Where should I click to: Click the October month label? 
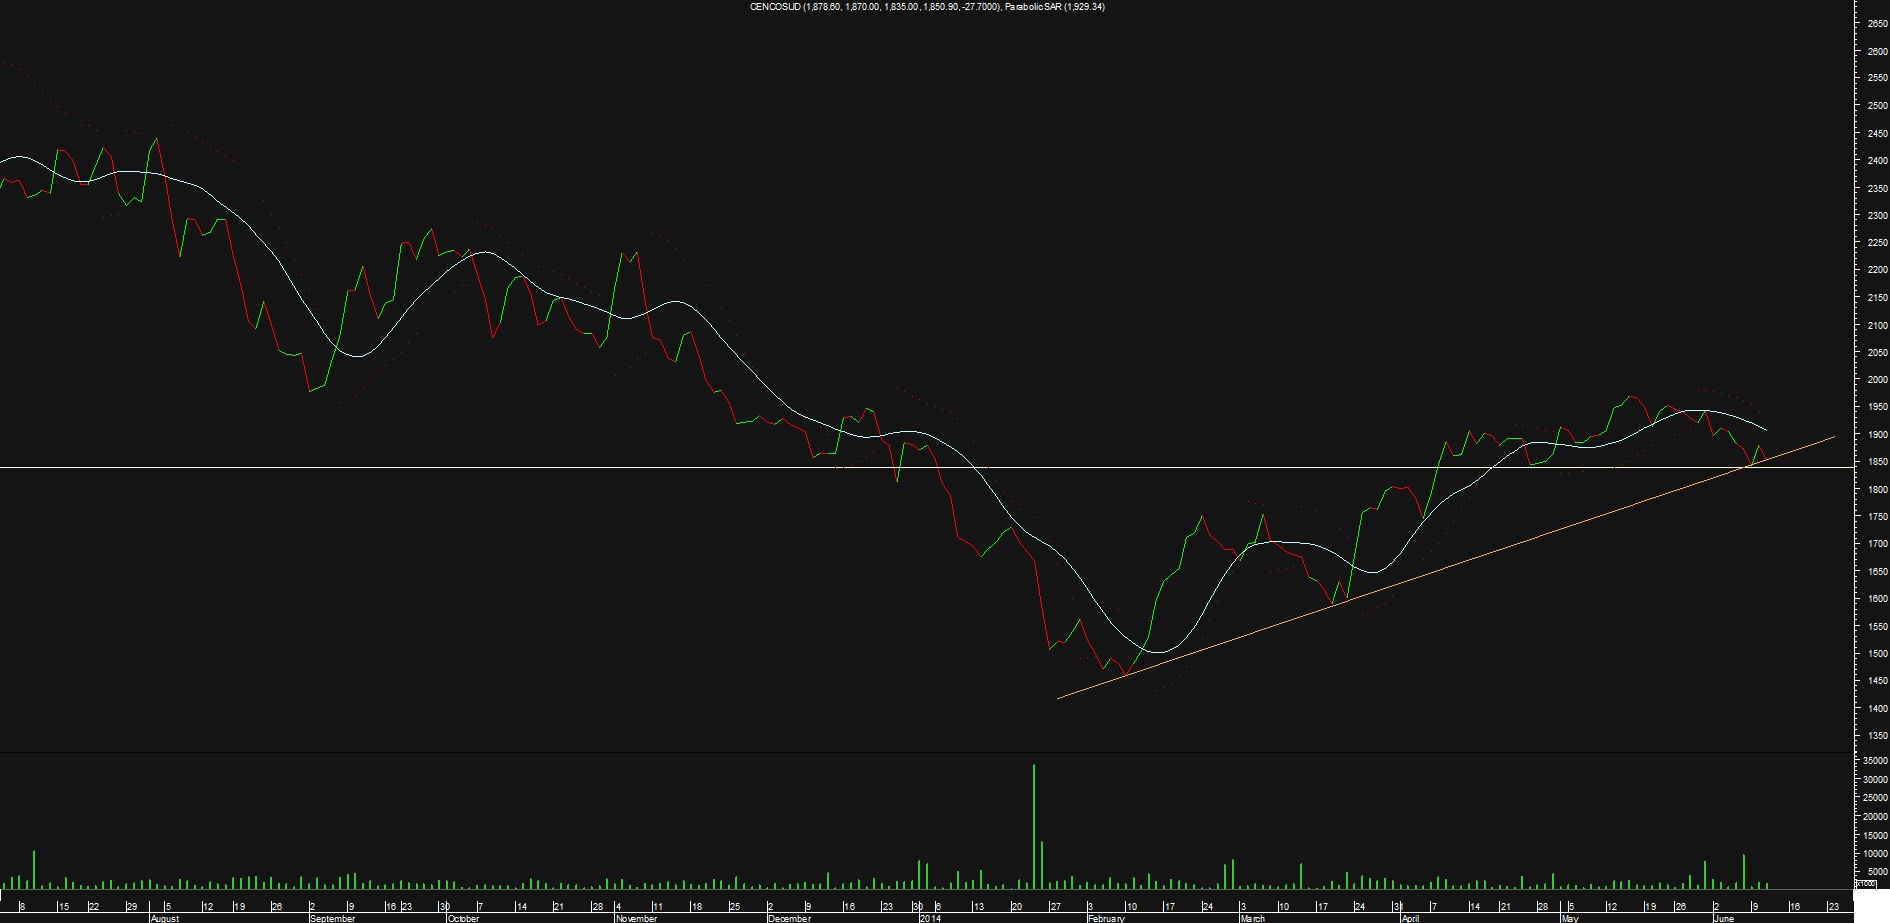[464, 918]
